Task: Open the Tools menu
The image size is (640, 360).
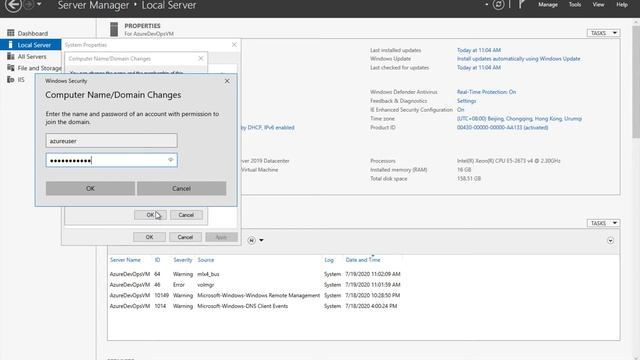Action: coord(575,4)
